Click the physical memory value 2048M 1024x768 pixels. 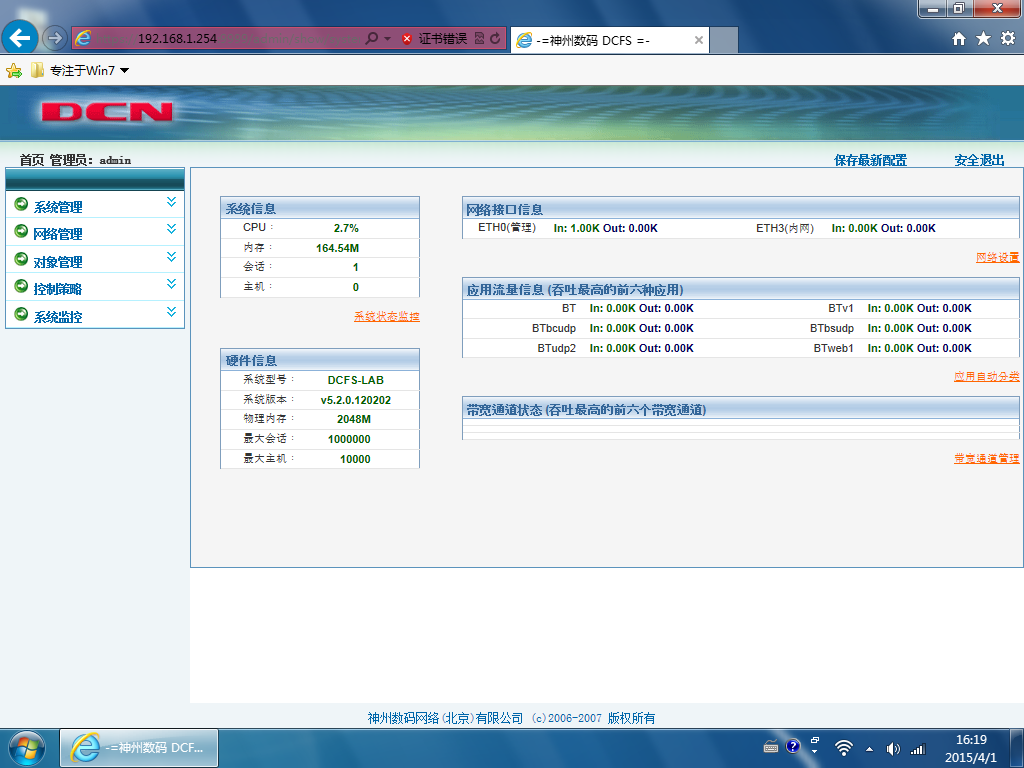click(x=354, y=419)
